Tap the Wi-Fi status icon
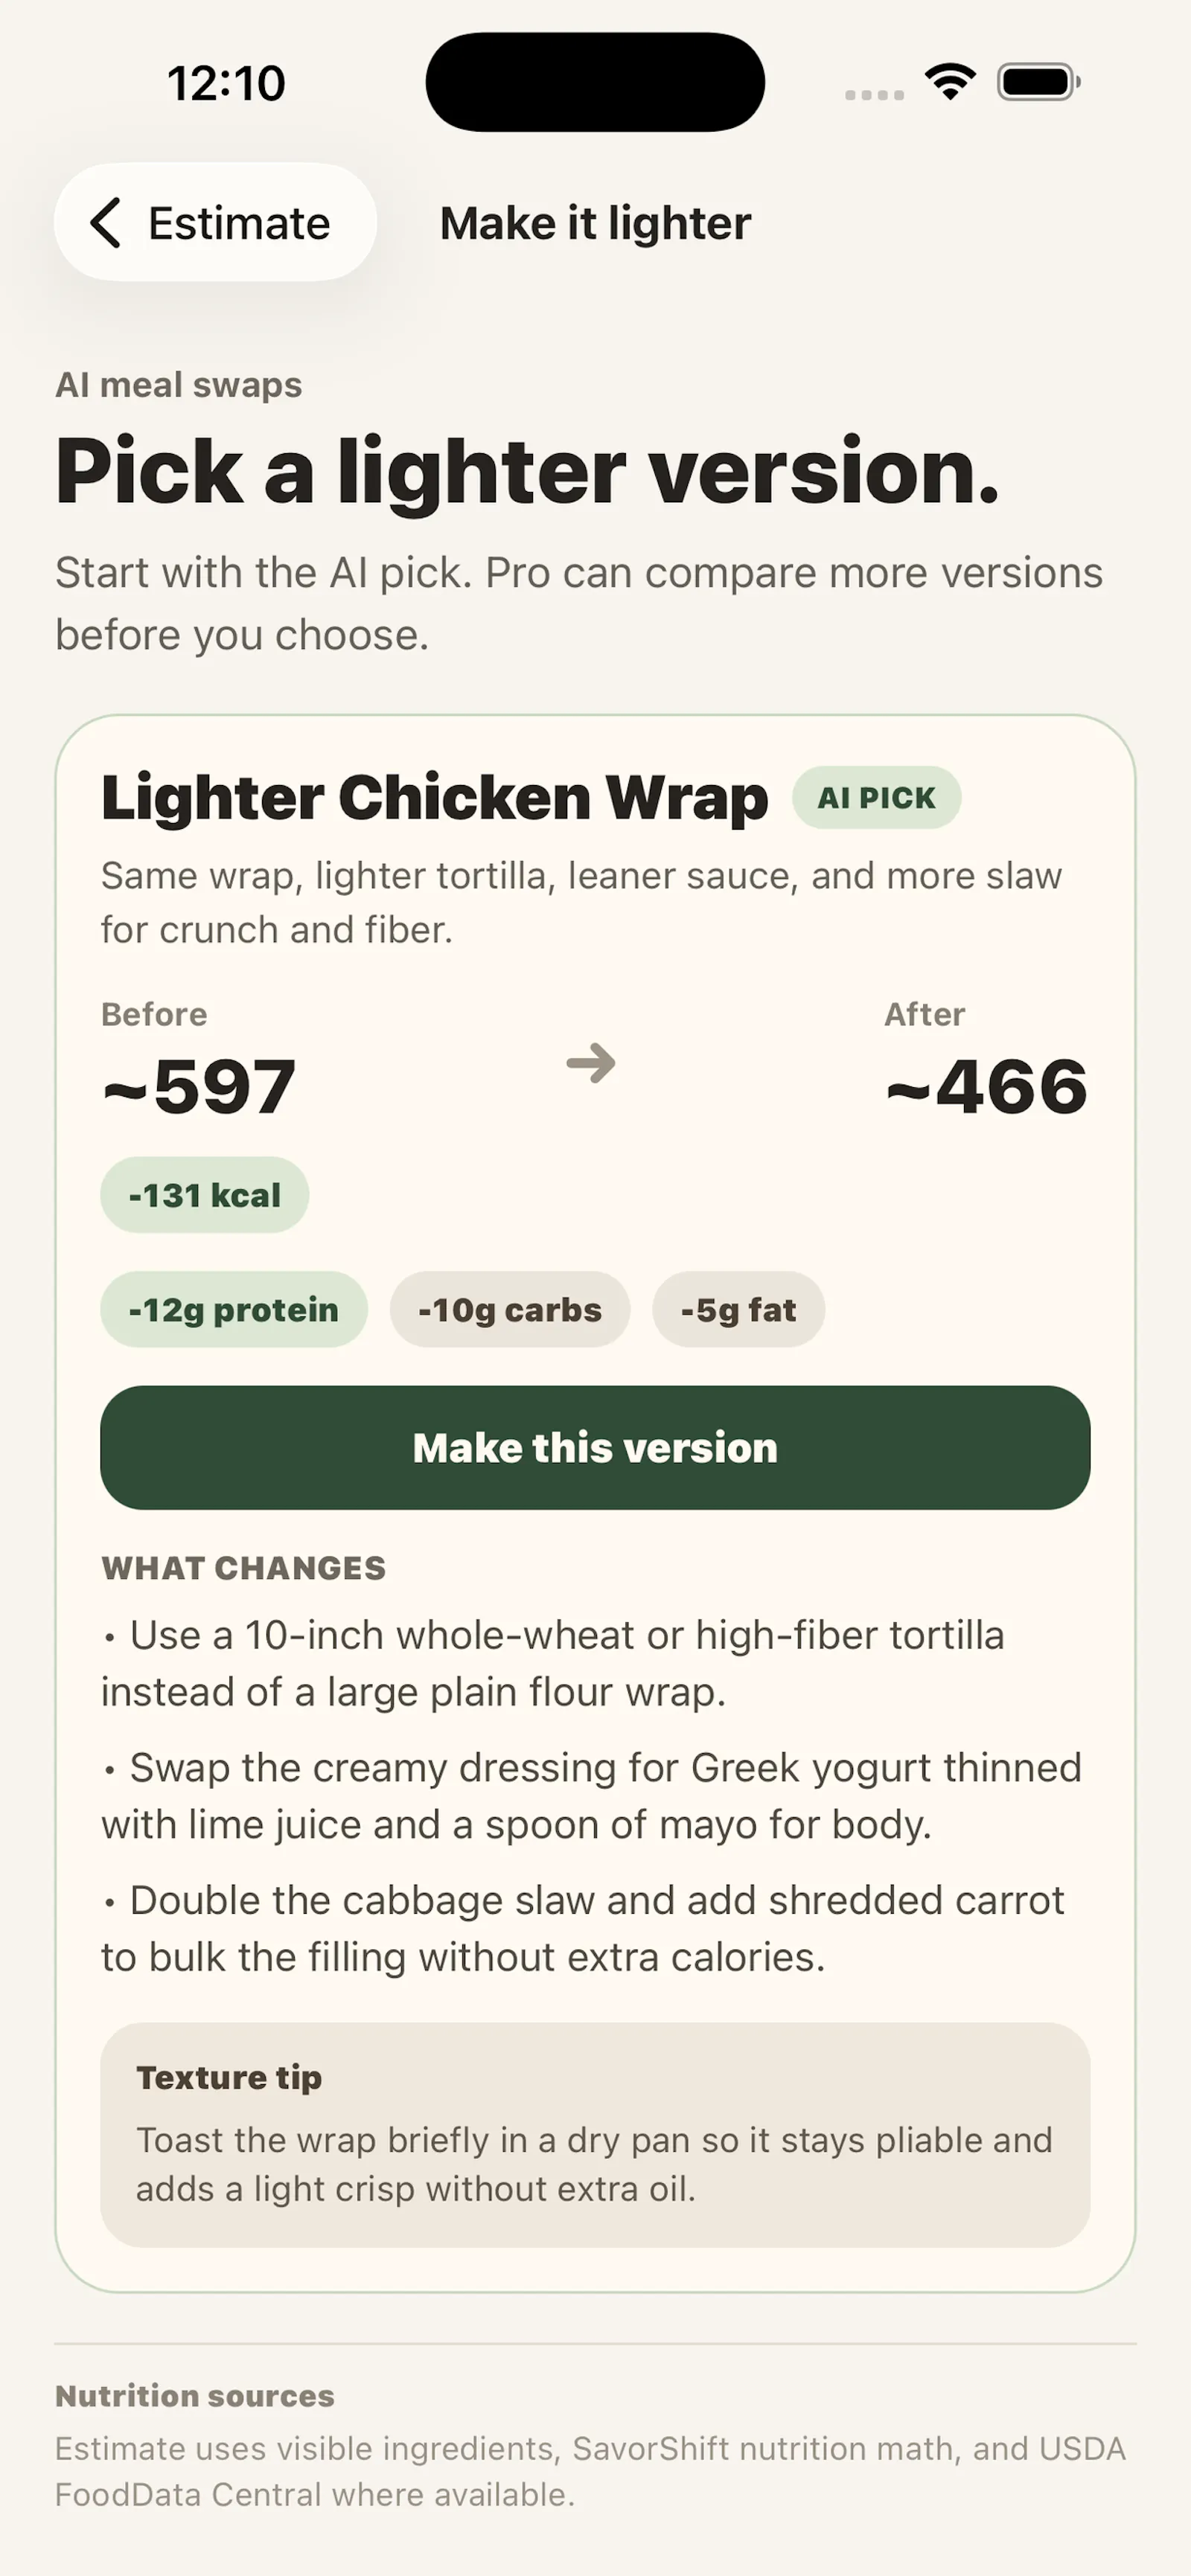Image resolution: width=1191 pixels, height=2576 pixels. 950,82
